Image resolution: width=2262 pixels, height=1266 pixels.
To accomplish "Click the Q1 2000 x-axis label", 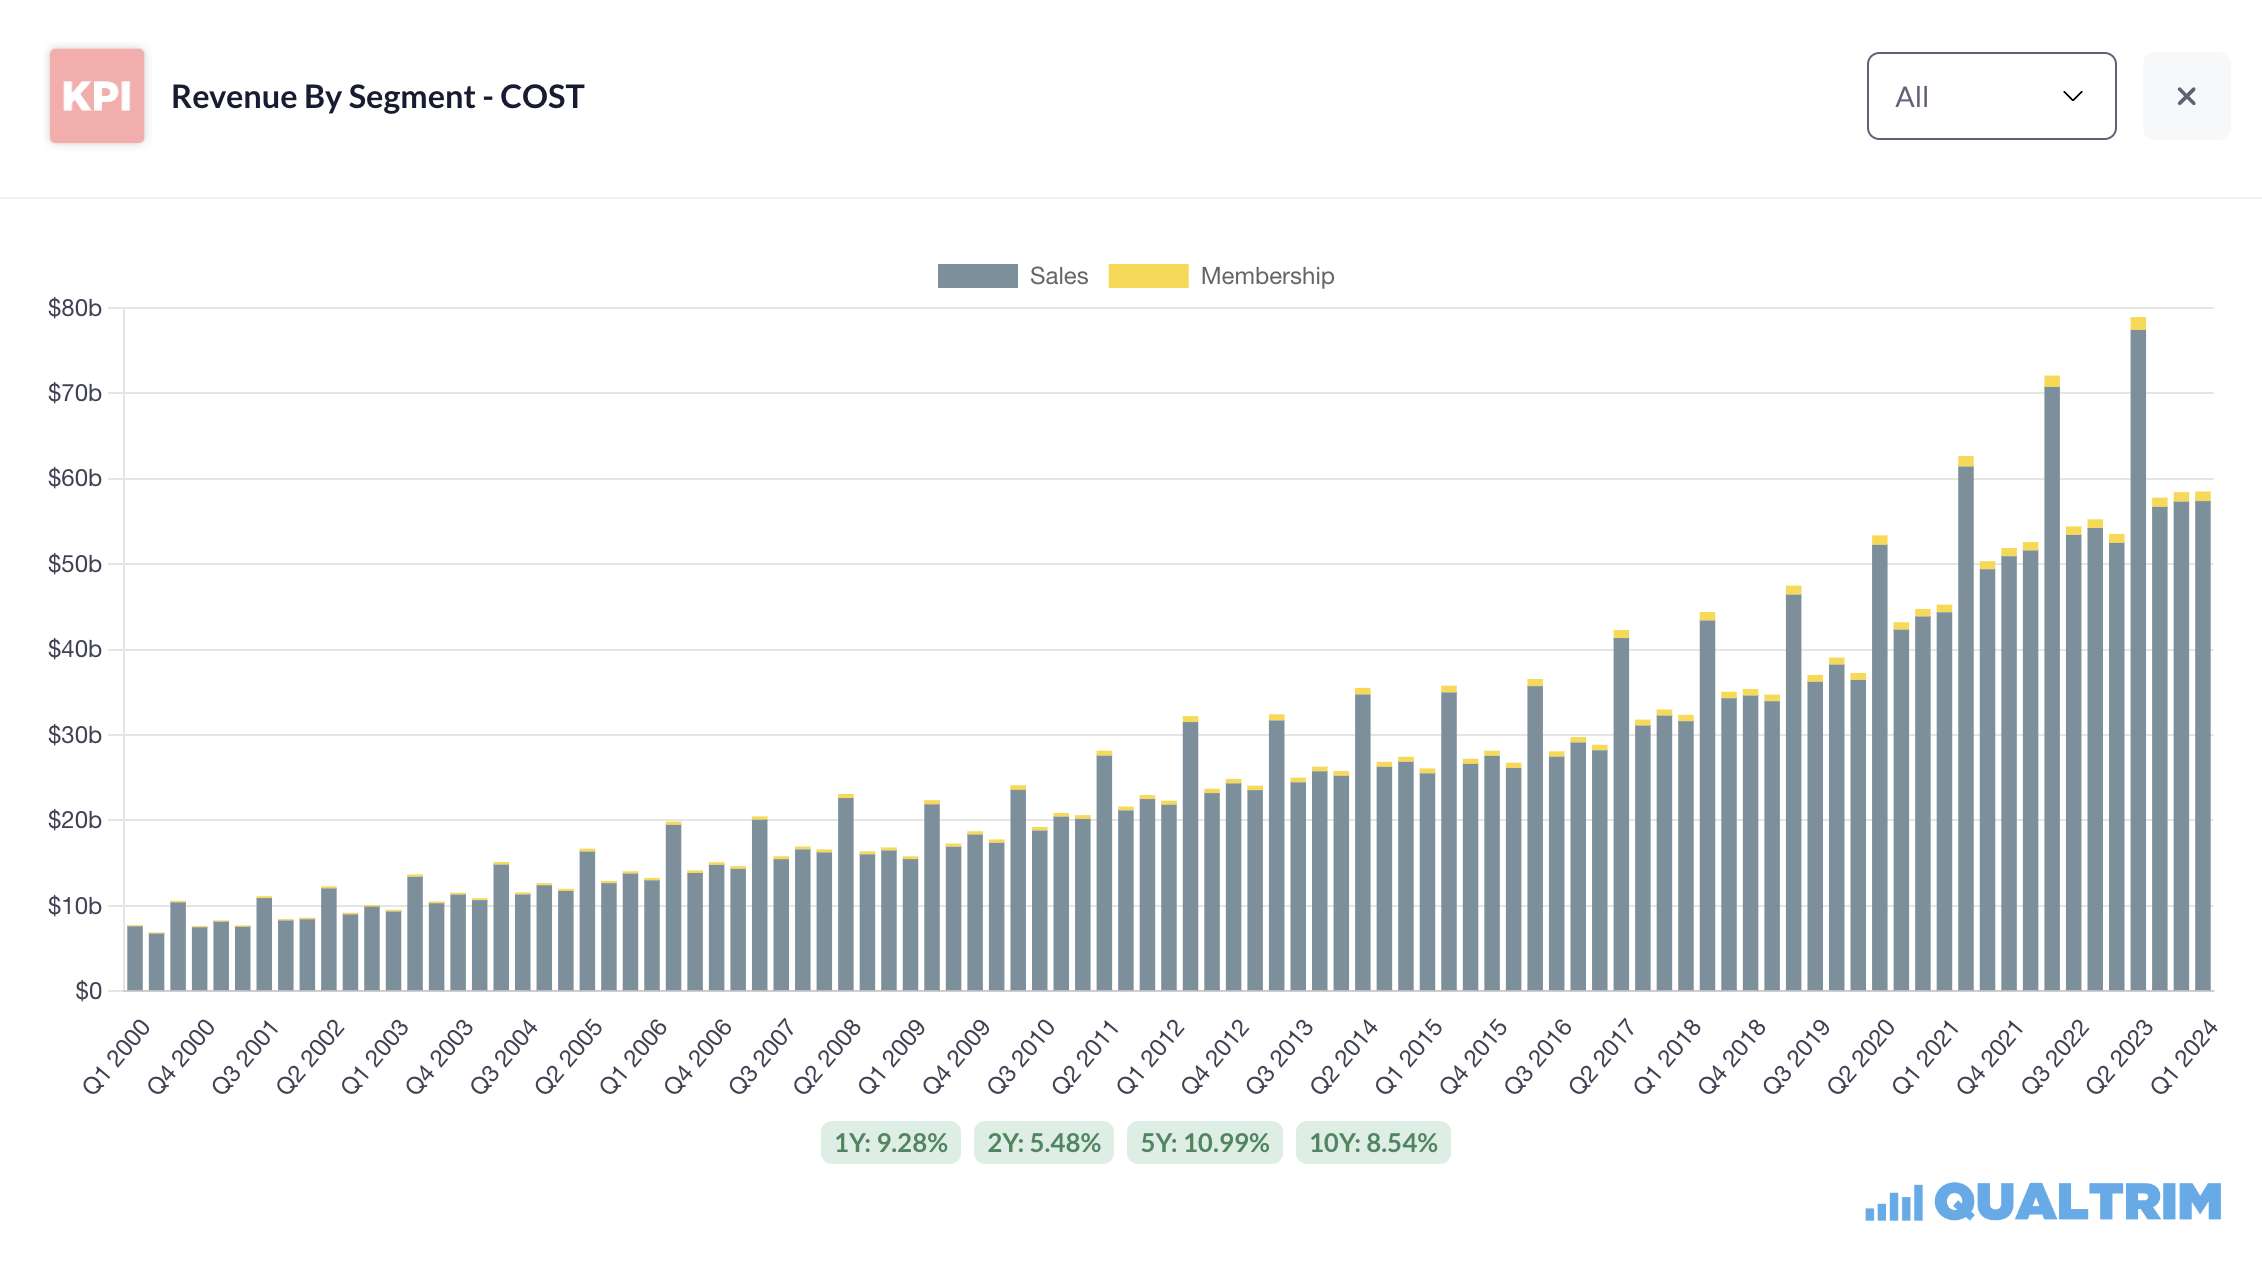I will [x=116, y=1056].
